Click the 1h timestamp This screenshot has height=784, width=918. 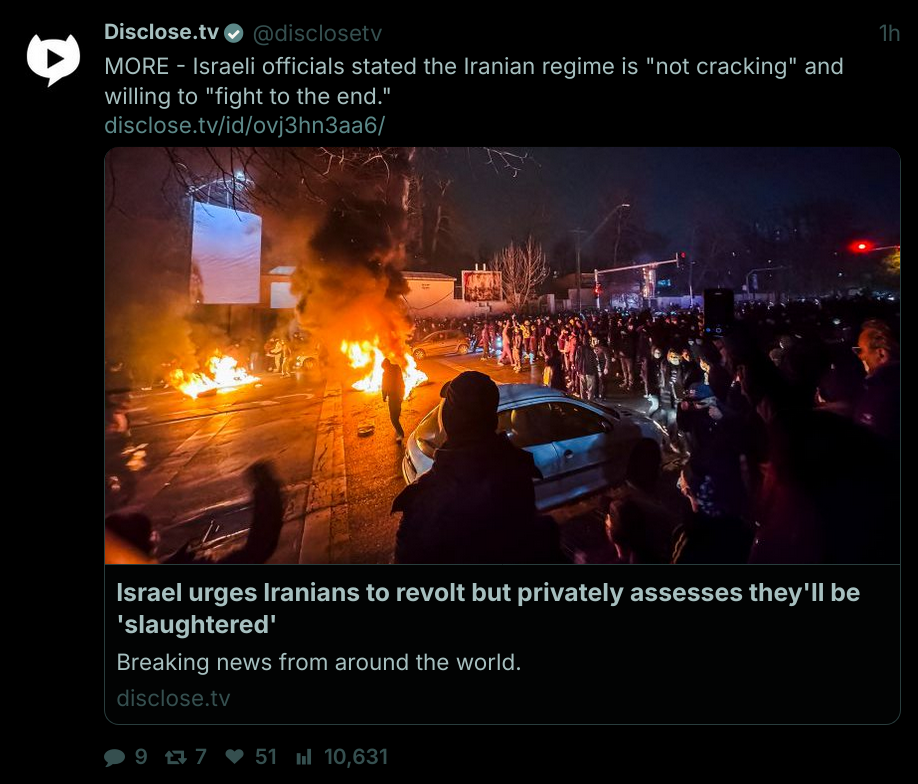tap(889, 34)
